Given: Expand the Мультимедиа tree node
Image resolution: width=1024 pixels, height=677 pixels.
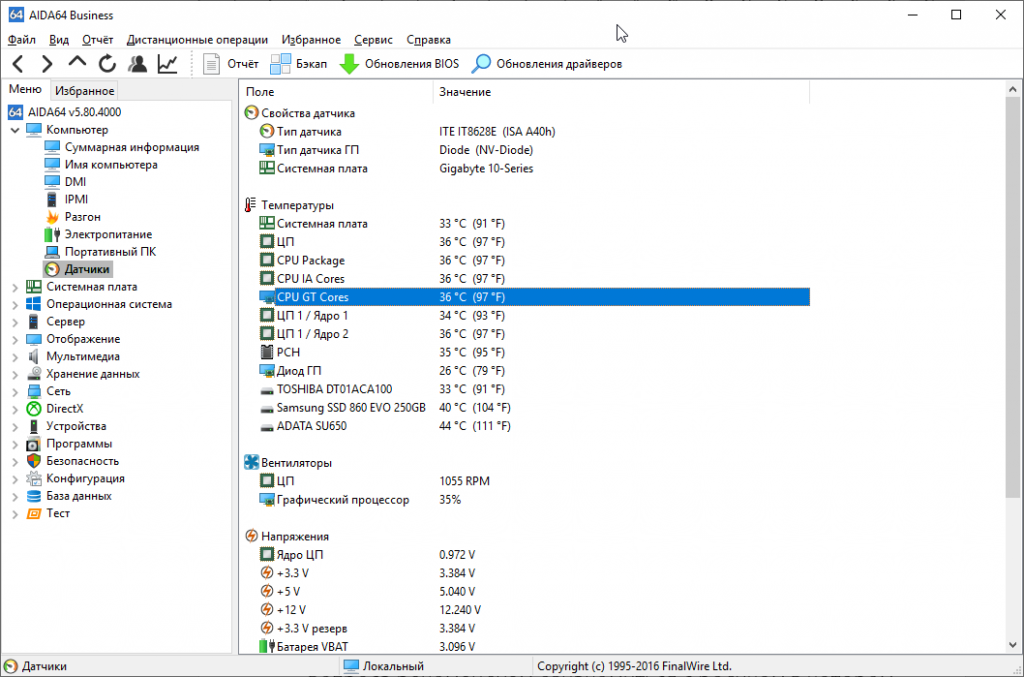Looking at the screenshot, I should (x=15, y=356).
